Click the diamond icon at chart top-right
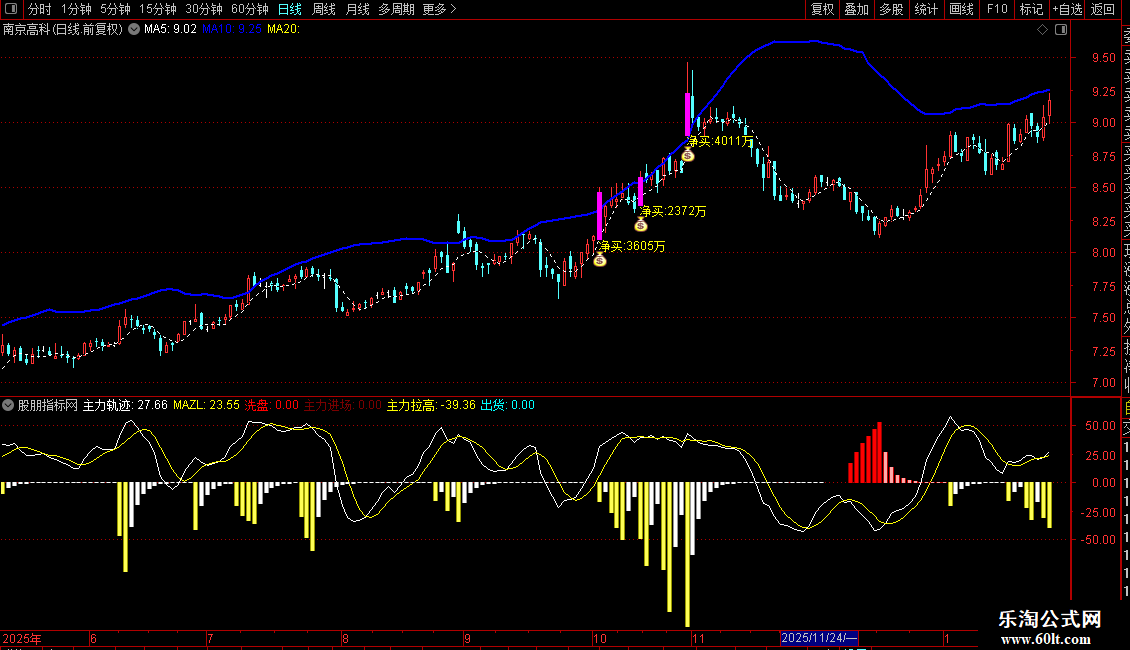Image resolution: width=1130 pixels, height=650 pixels. click(x=1042, y=30)
